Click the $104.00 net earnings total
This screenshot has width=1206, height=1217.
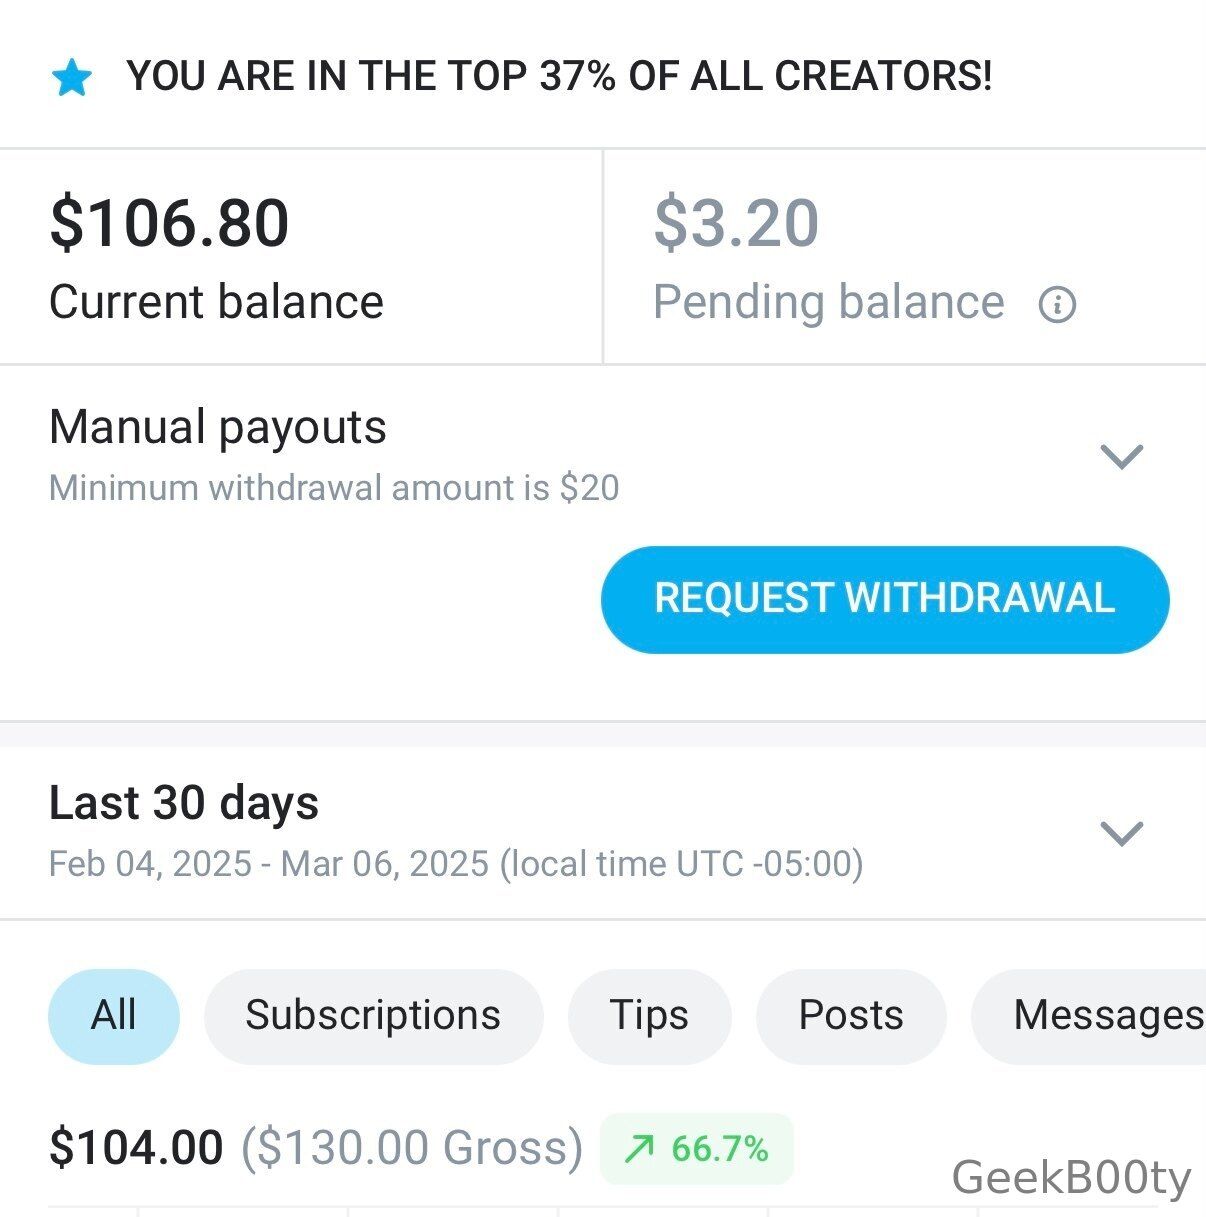[136, 1147]
